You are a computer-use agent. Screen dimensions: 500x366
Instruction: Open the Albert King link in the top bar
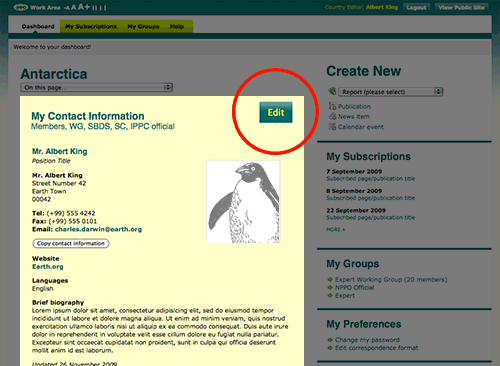pos(382,7)
